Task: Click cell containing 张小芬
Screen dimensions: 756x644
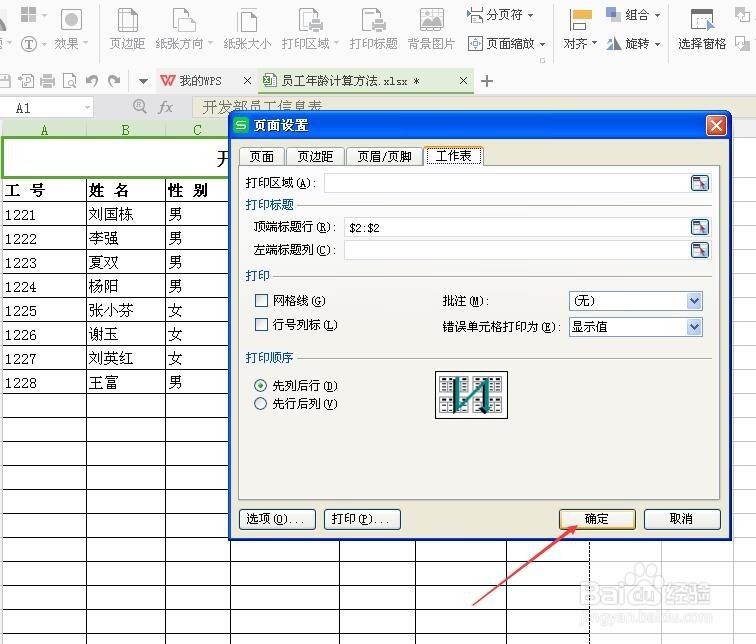Action: (126, 310)
